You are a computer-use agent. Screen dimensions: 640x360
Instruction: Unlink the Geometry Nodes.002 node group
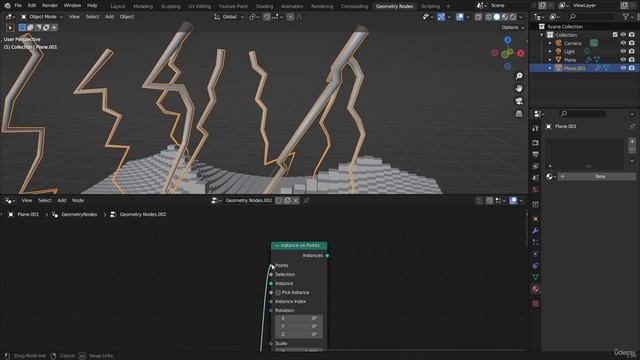click(x=296, y=200)
